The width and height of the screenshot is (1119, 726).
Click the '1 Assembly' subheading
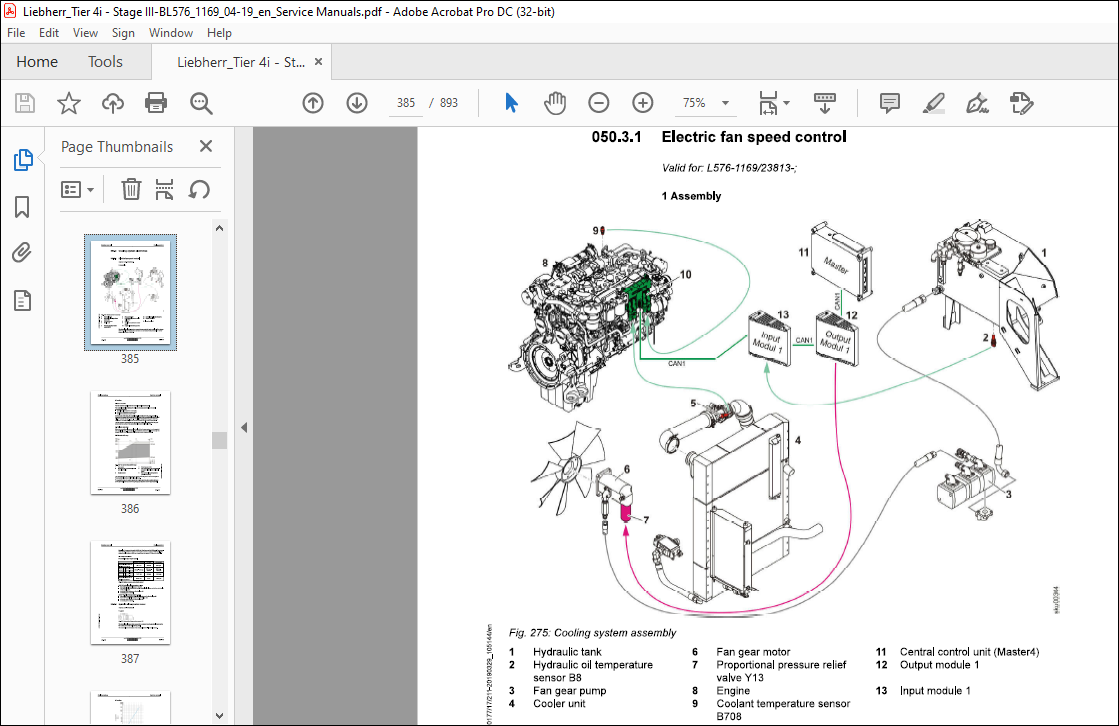tap(691, 196)
